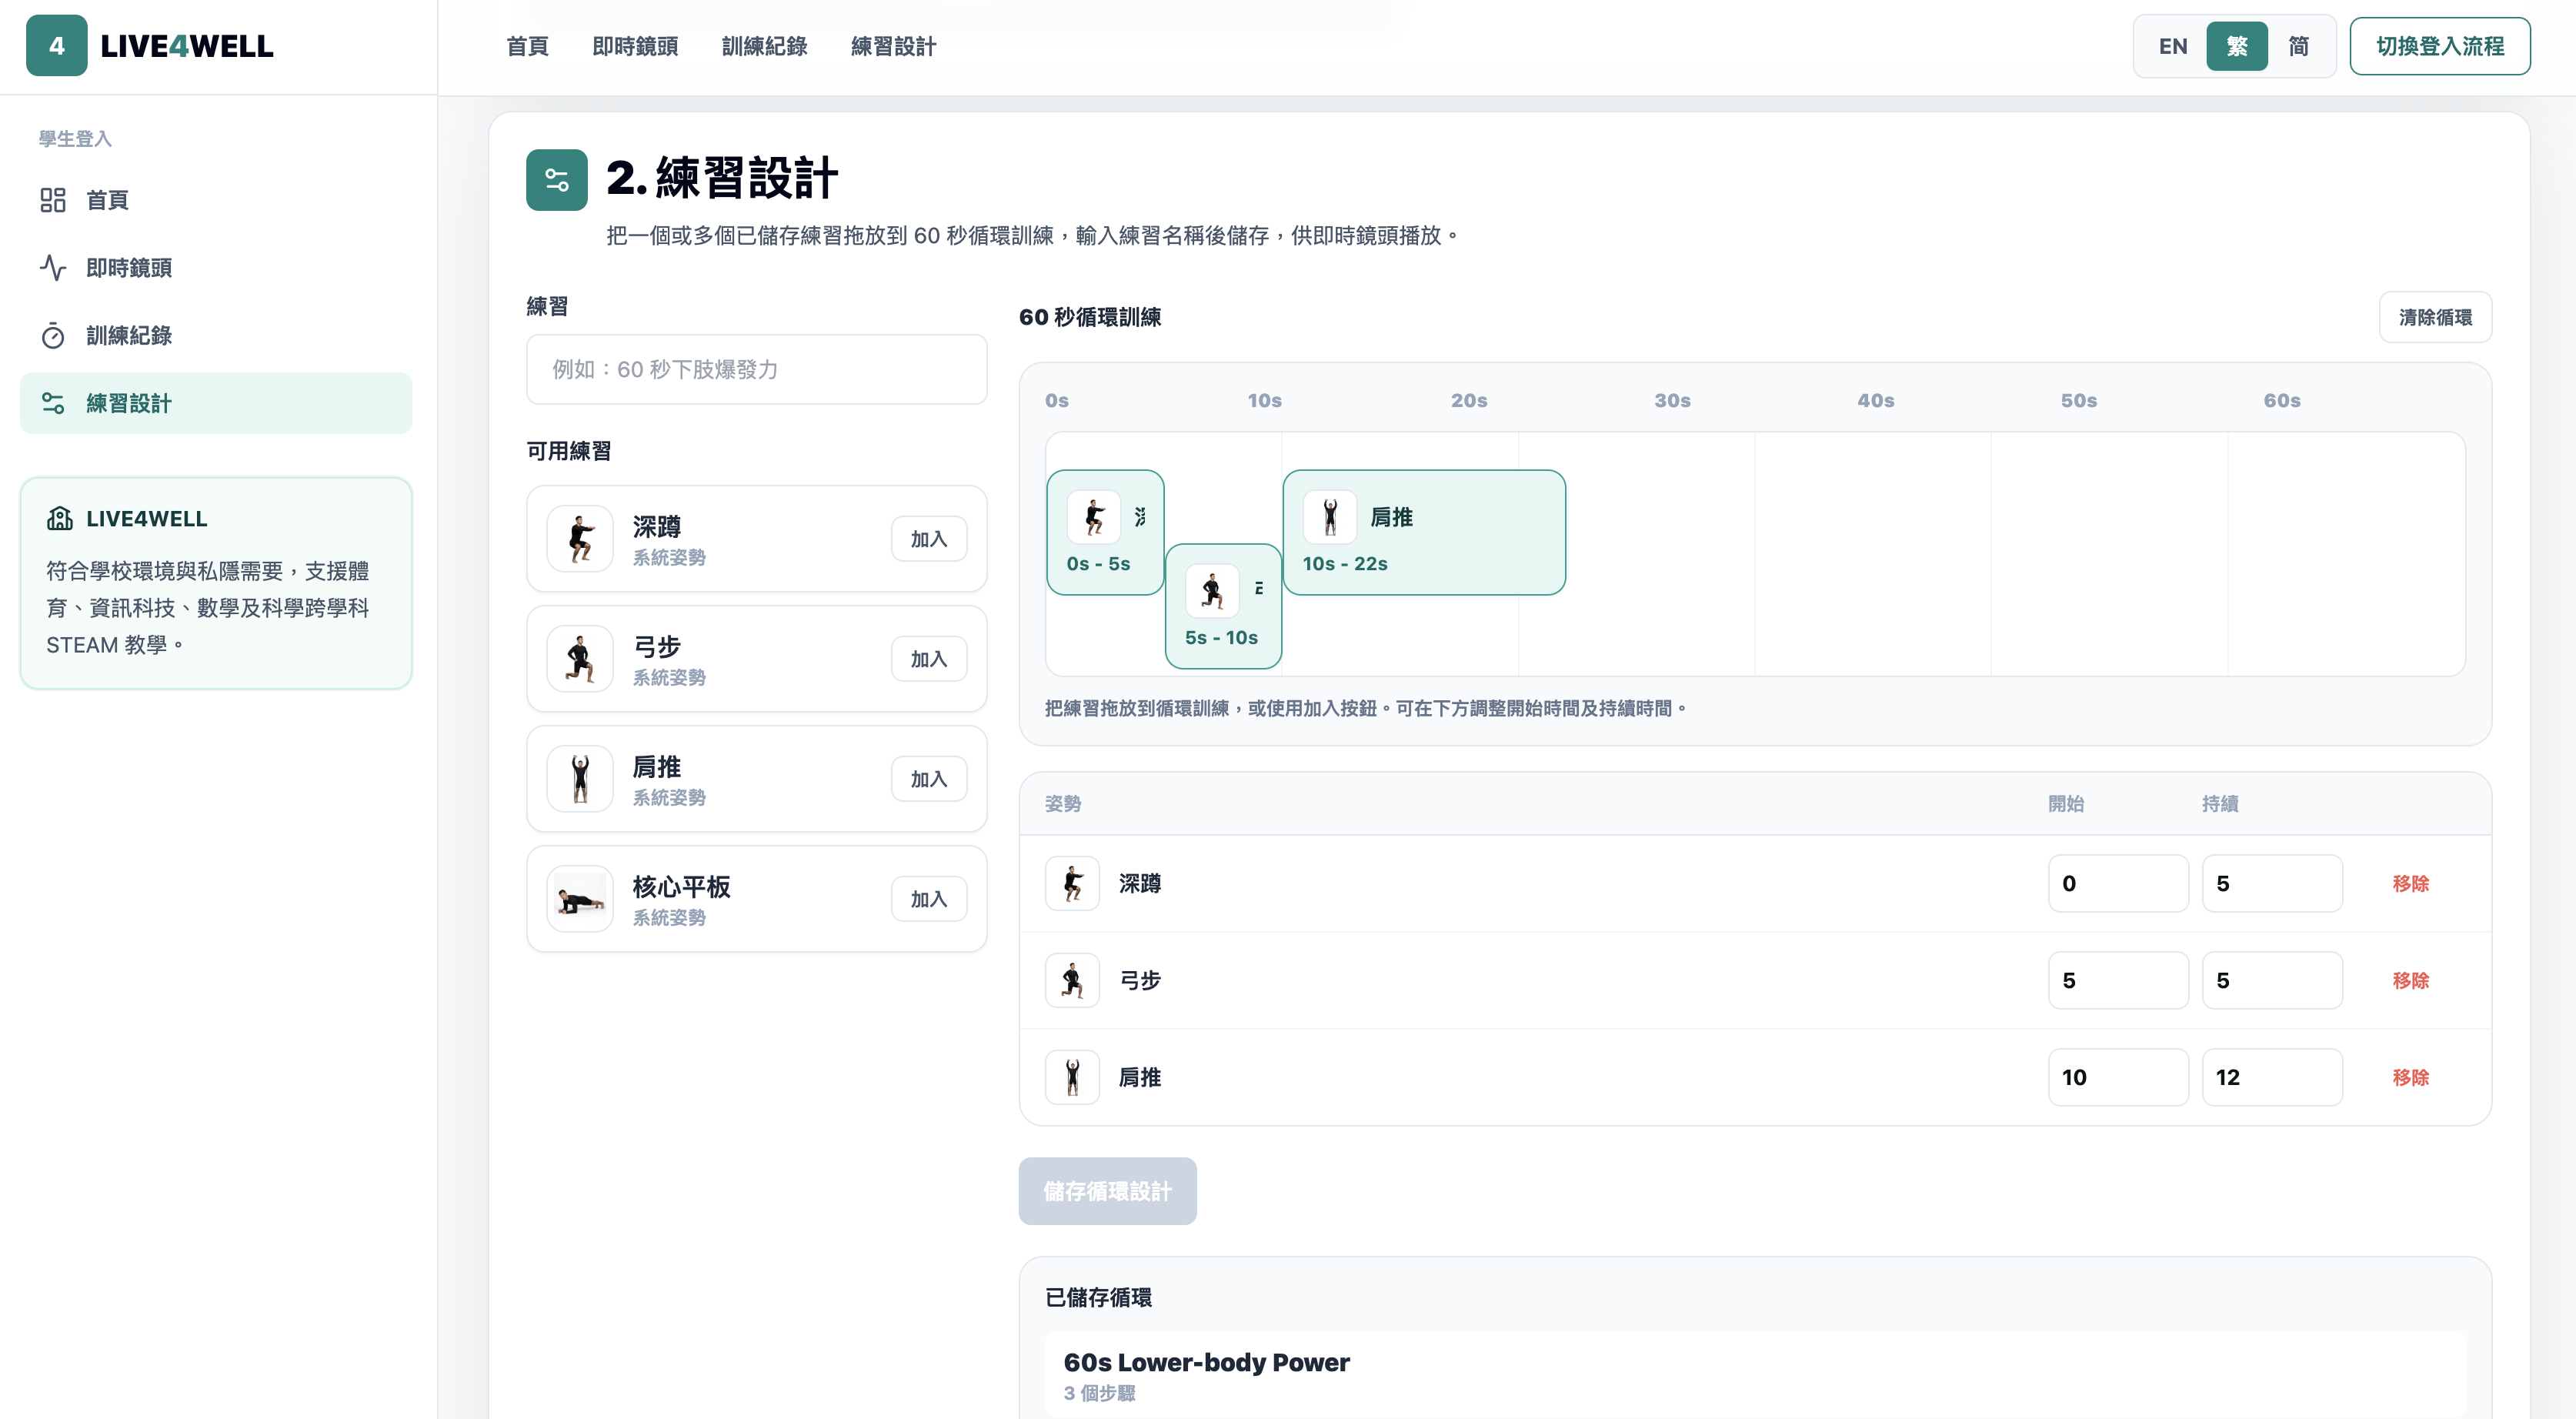Viewport: 2576px width, 1419px height.
Task: Open 即時鏡頭 in the top navigation
Action: click(635, 46)
